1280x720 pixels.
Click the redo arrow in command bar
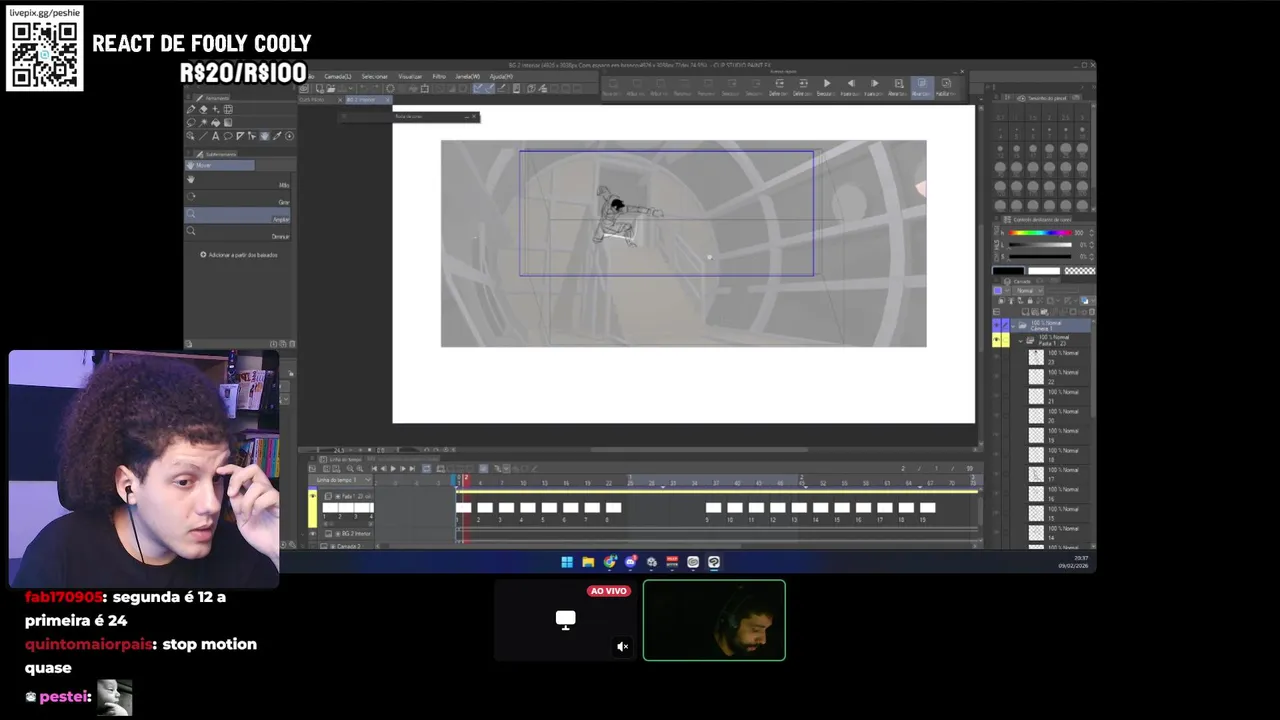coord(376,88)
